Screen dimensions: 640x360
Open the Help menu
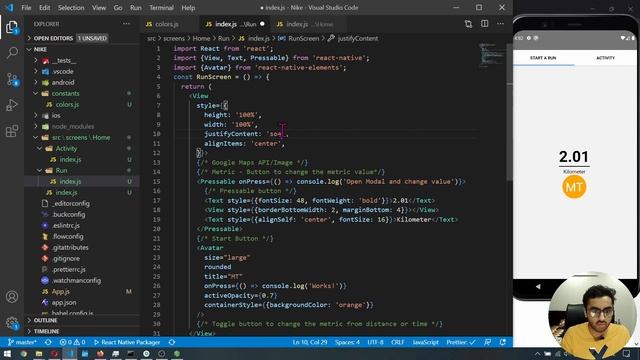[188, 8]
